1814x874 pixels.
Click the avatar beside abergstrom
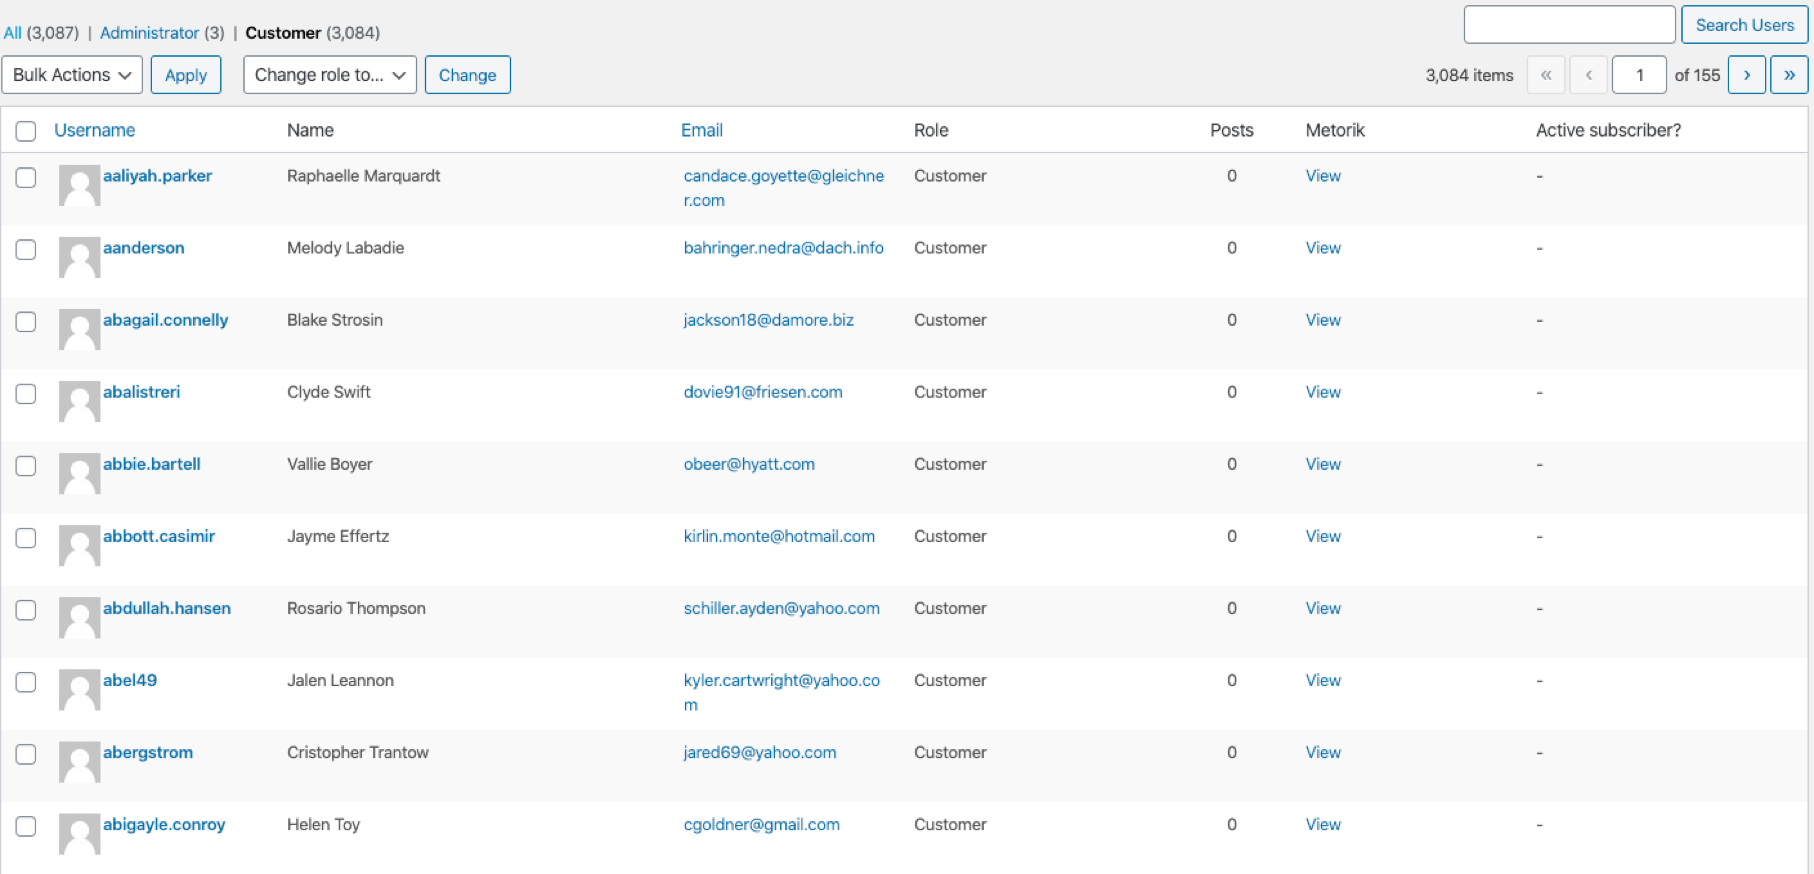click(x=79, y=762)
